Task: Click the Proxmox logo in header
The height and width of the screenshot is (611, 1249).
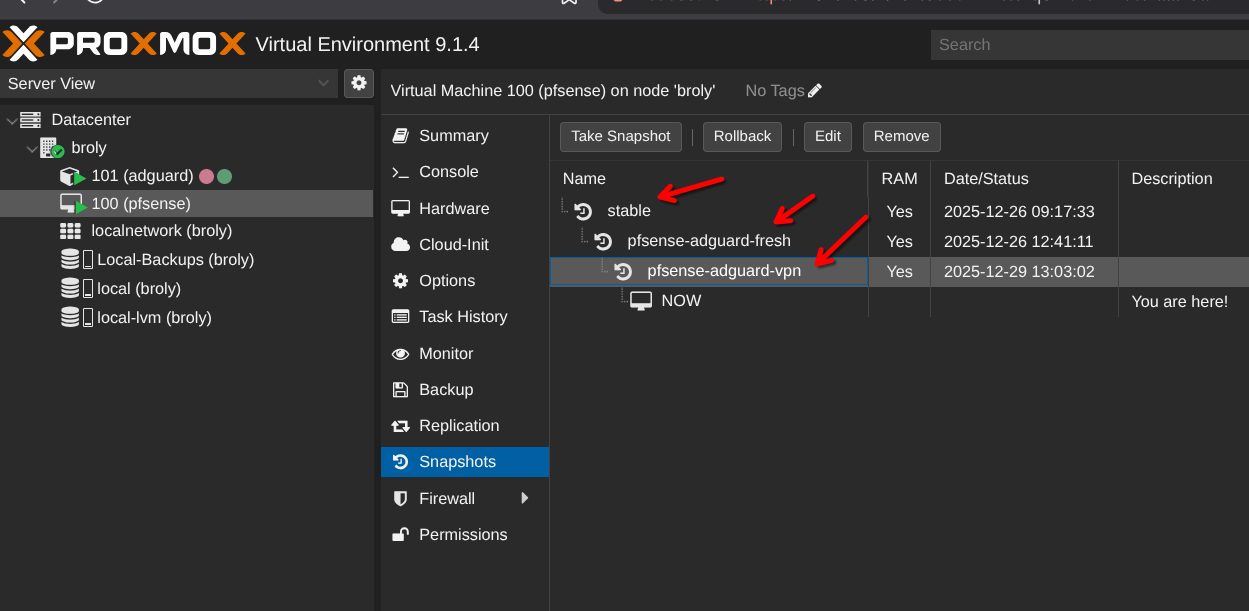Action: [124, 44]
